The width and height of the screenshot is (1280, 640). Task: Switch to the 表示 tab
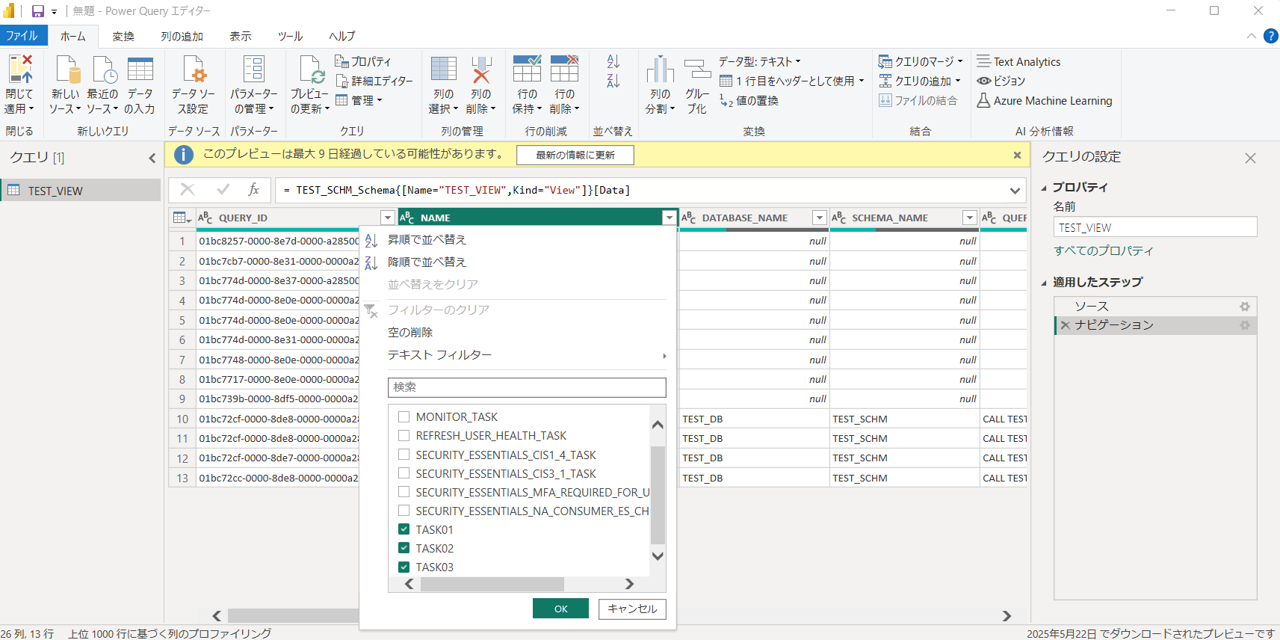[x=240, y=36]
